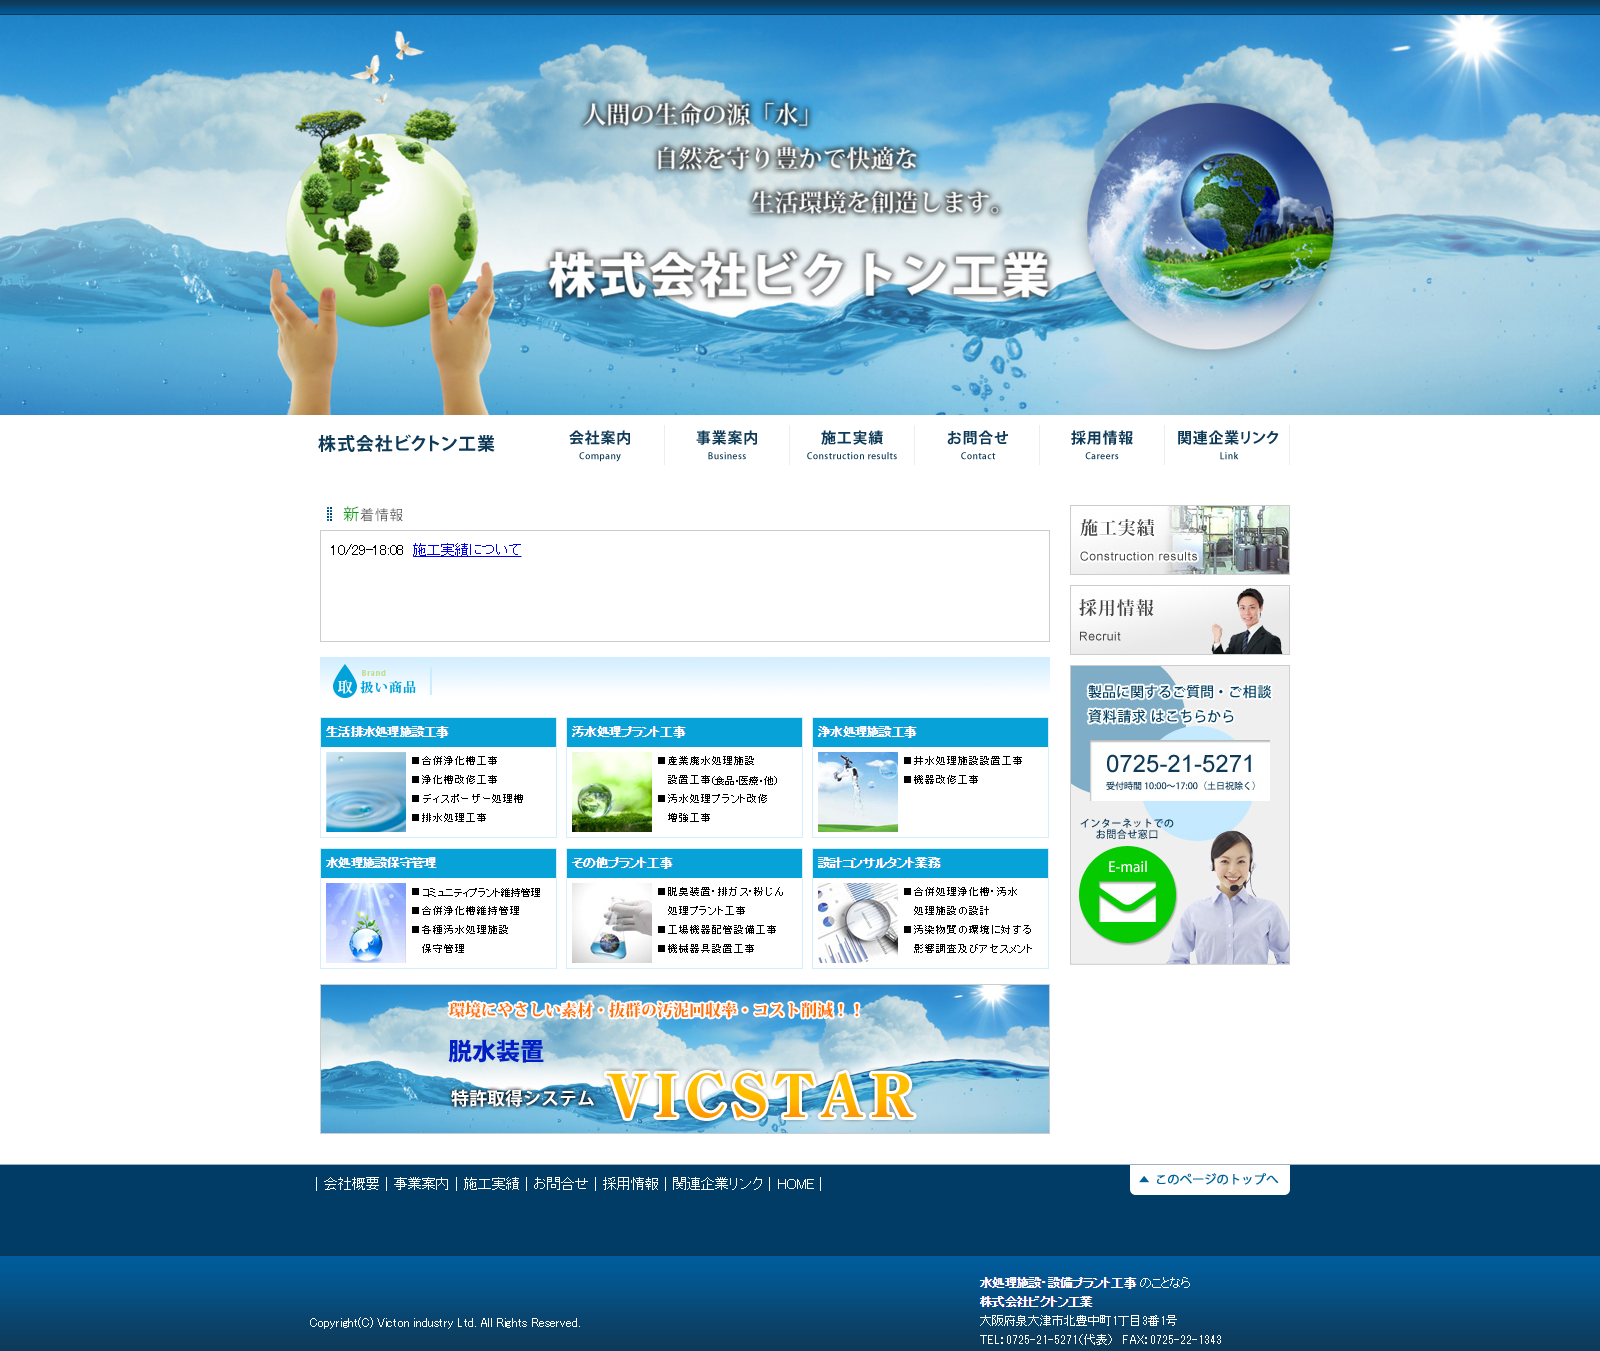Click the water faucet thumbnail image

[857, 792]
